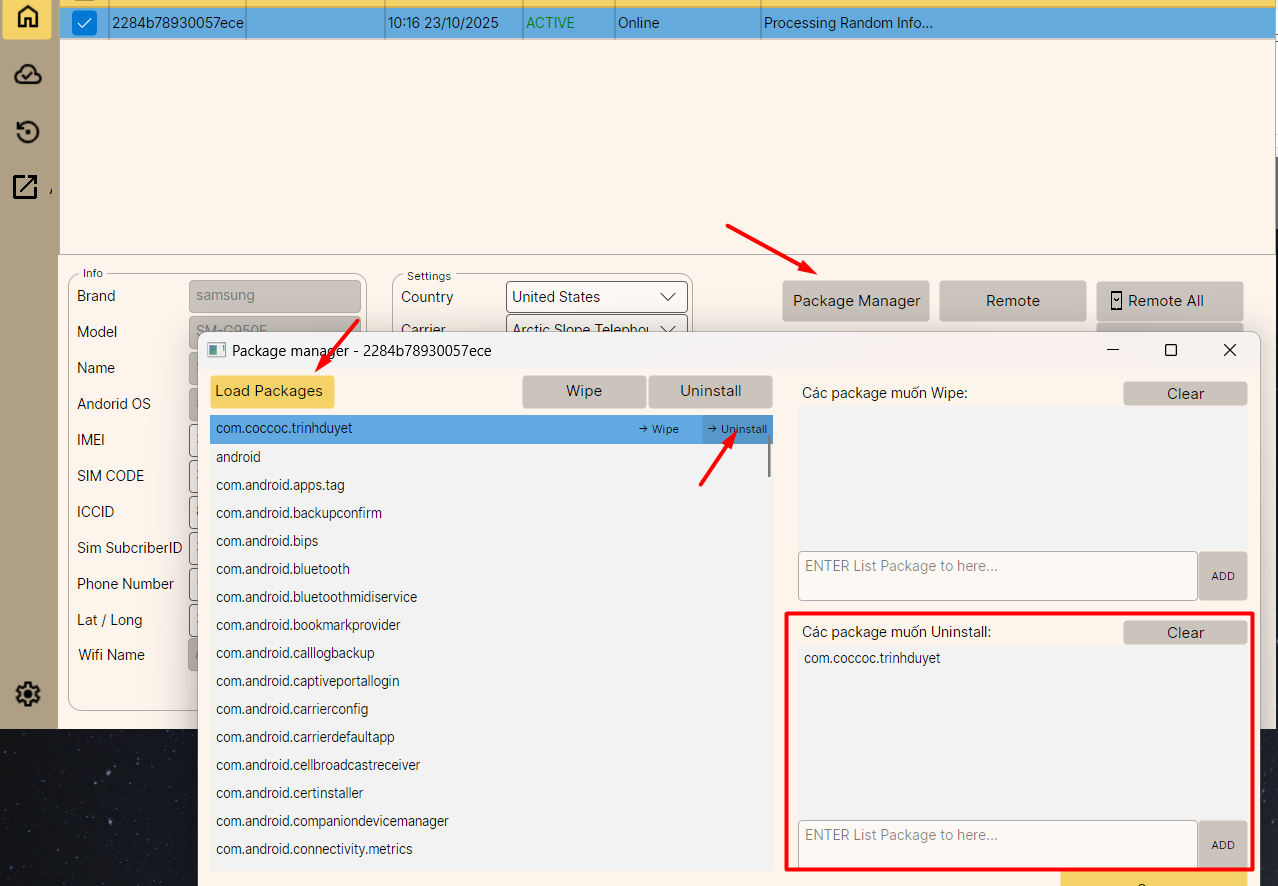Select com.android.bluetooth in package list
The width and height of the screenshot is (1278, 886).
click(283, 569)
